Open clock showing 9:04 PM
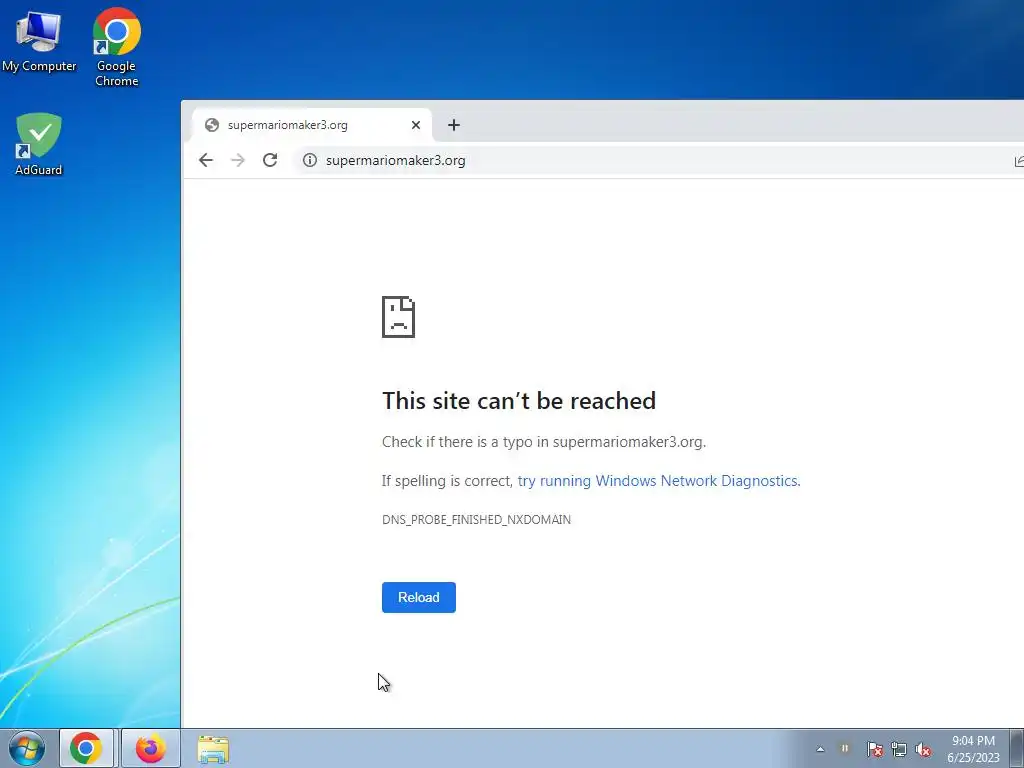Screen dimensions: 1024x768 point(973,749)
